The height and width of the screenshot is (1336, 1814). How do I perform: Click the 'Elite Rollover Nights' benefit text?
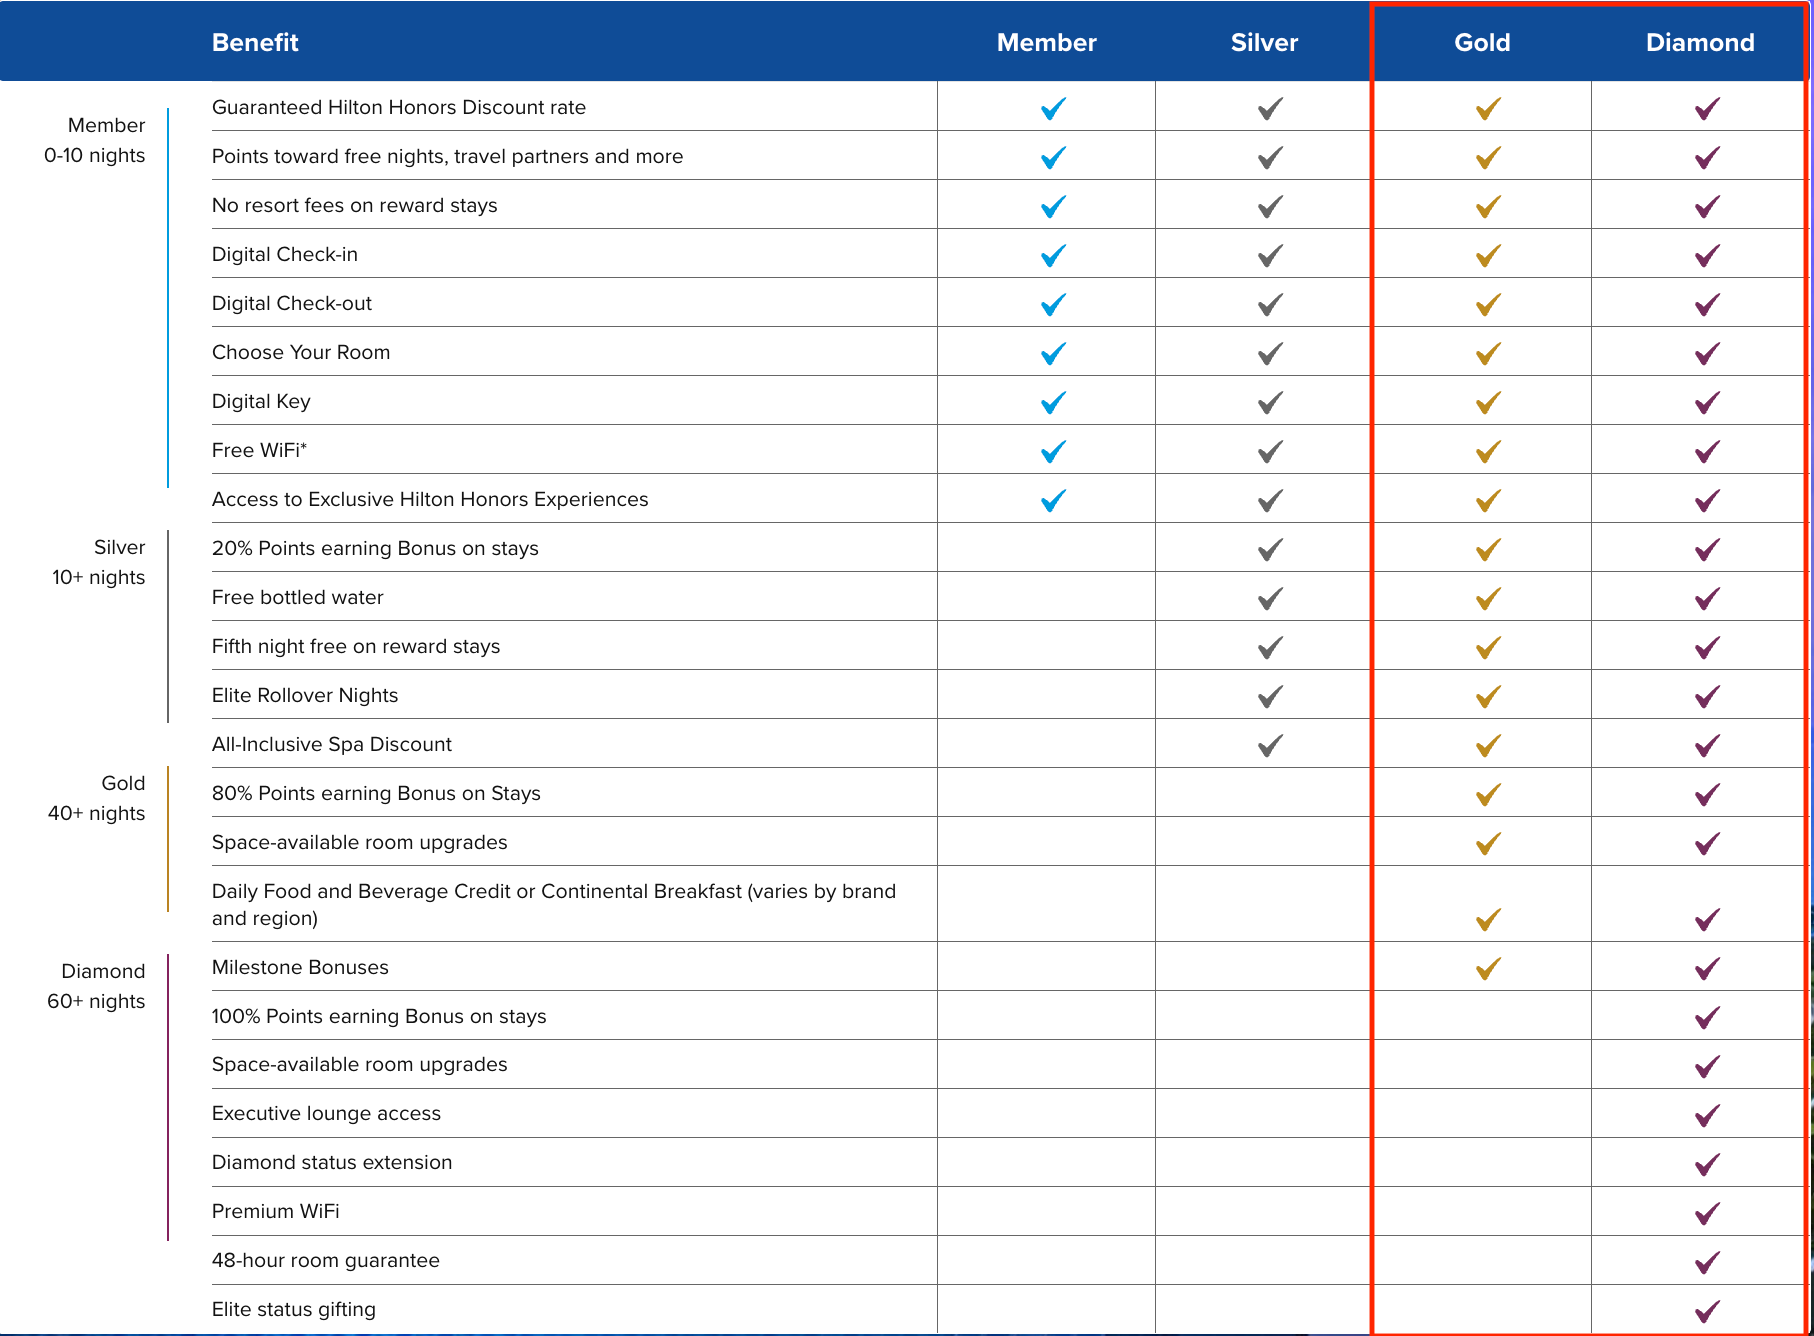point(305,695)
